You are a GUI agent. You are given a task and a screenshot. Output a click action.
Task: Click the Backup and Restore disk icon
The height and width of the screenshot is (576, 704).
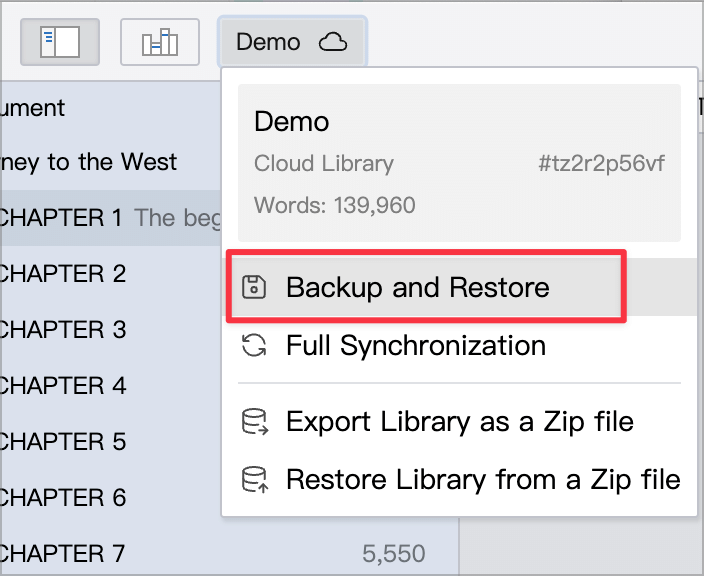tap(254, 287)
